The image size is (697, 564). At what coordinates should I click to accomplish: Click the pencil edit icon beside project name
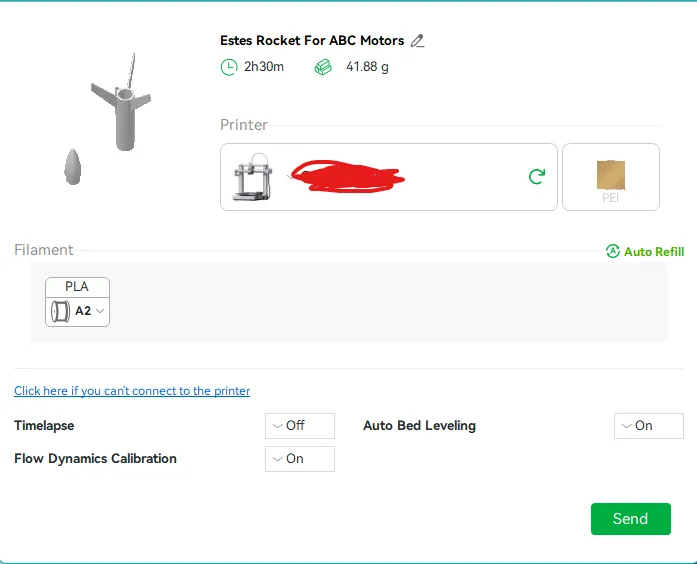click(417, 41)
